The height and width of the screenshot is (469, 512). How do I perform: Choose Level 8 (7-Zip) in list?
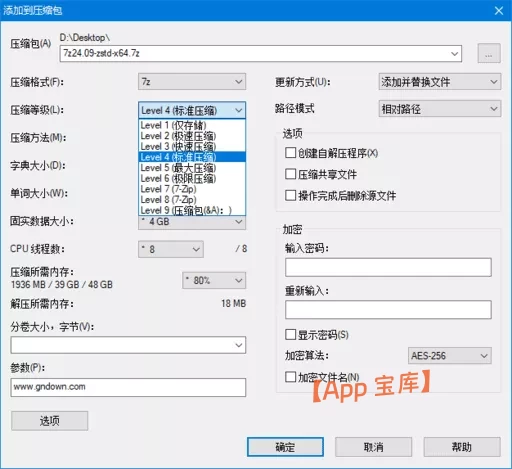click(192, 200)
